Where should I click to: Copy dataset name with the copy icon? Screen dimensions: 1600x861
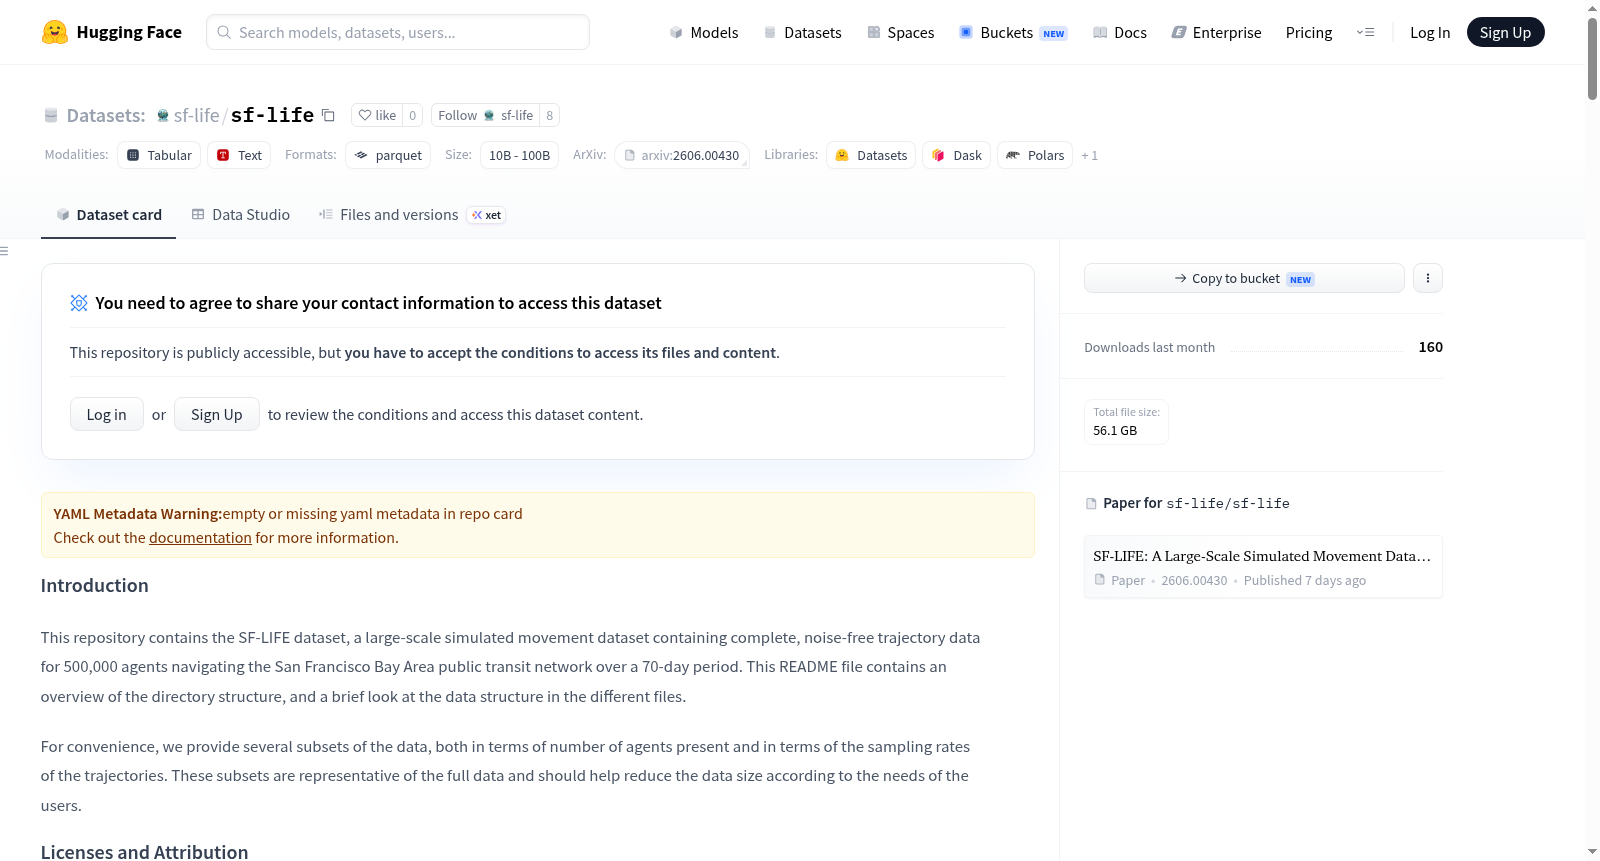(x=328, y=115)
